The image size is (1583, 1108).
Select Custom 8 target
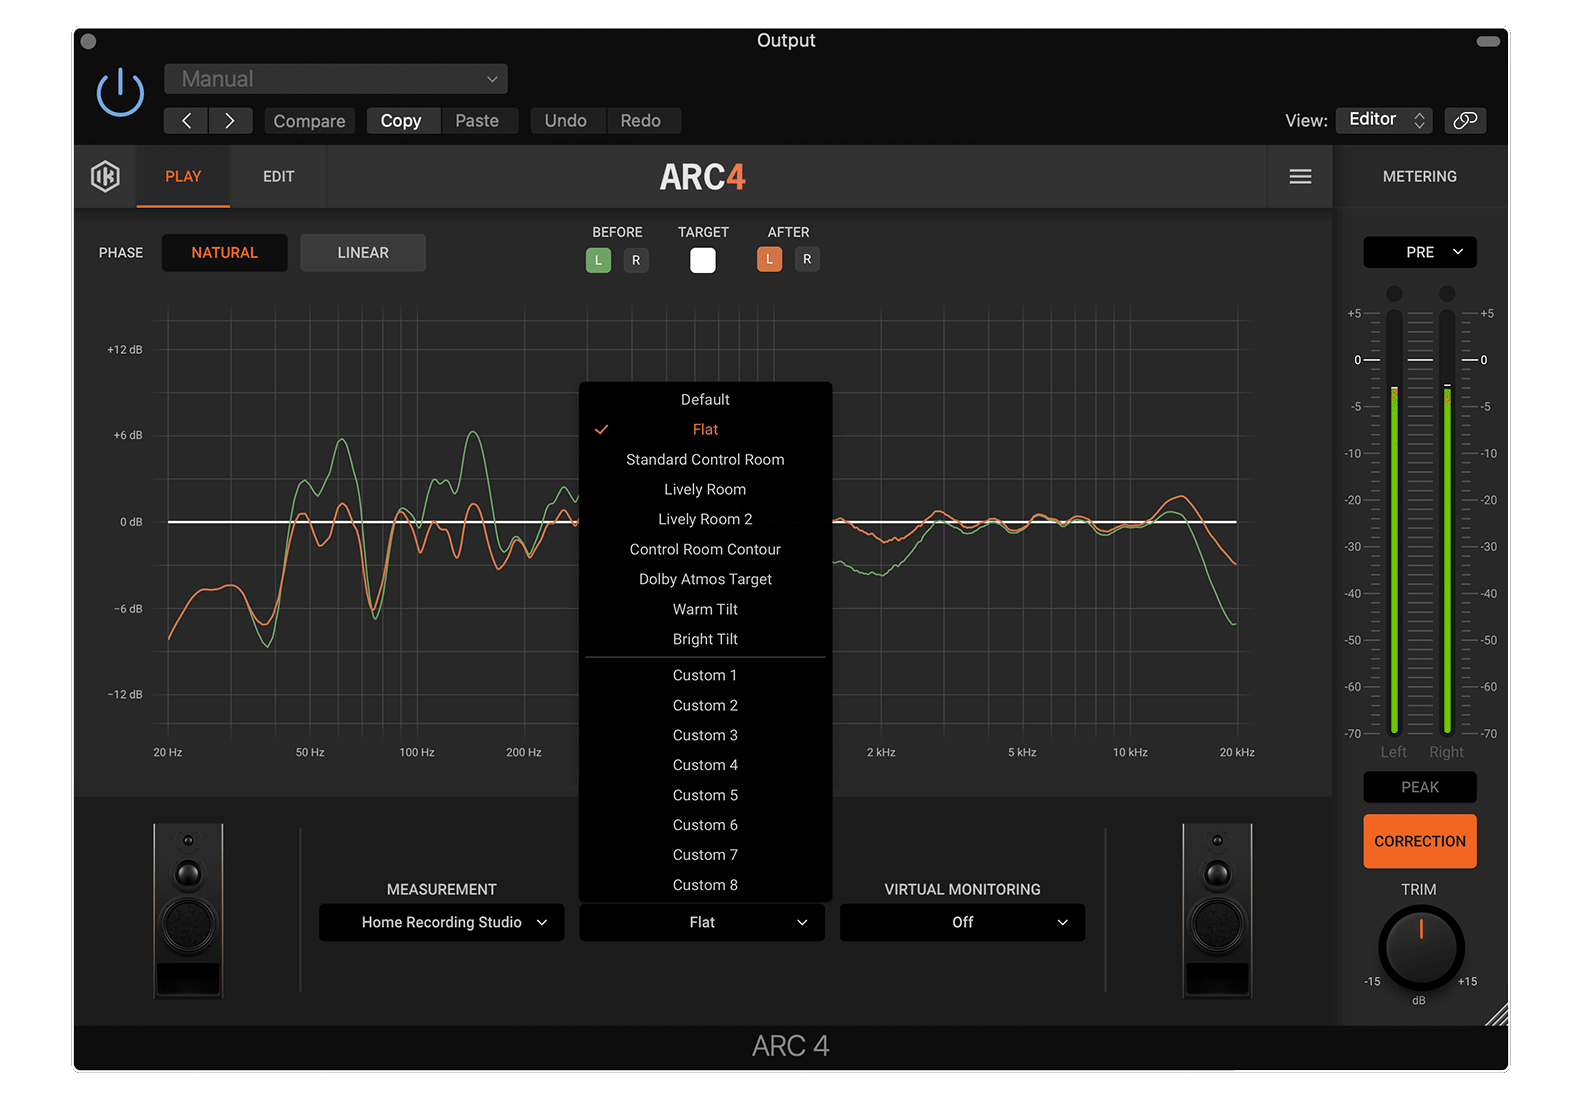coord(705,886)
